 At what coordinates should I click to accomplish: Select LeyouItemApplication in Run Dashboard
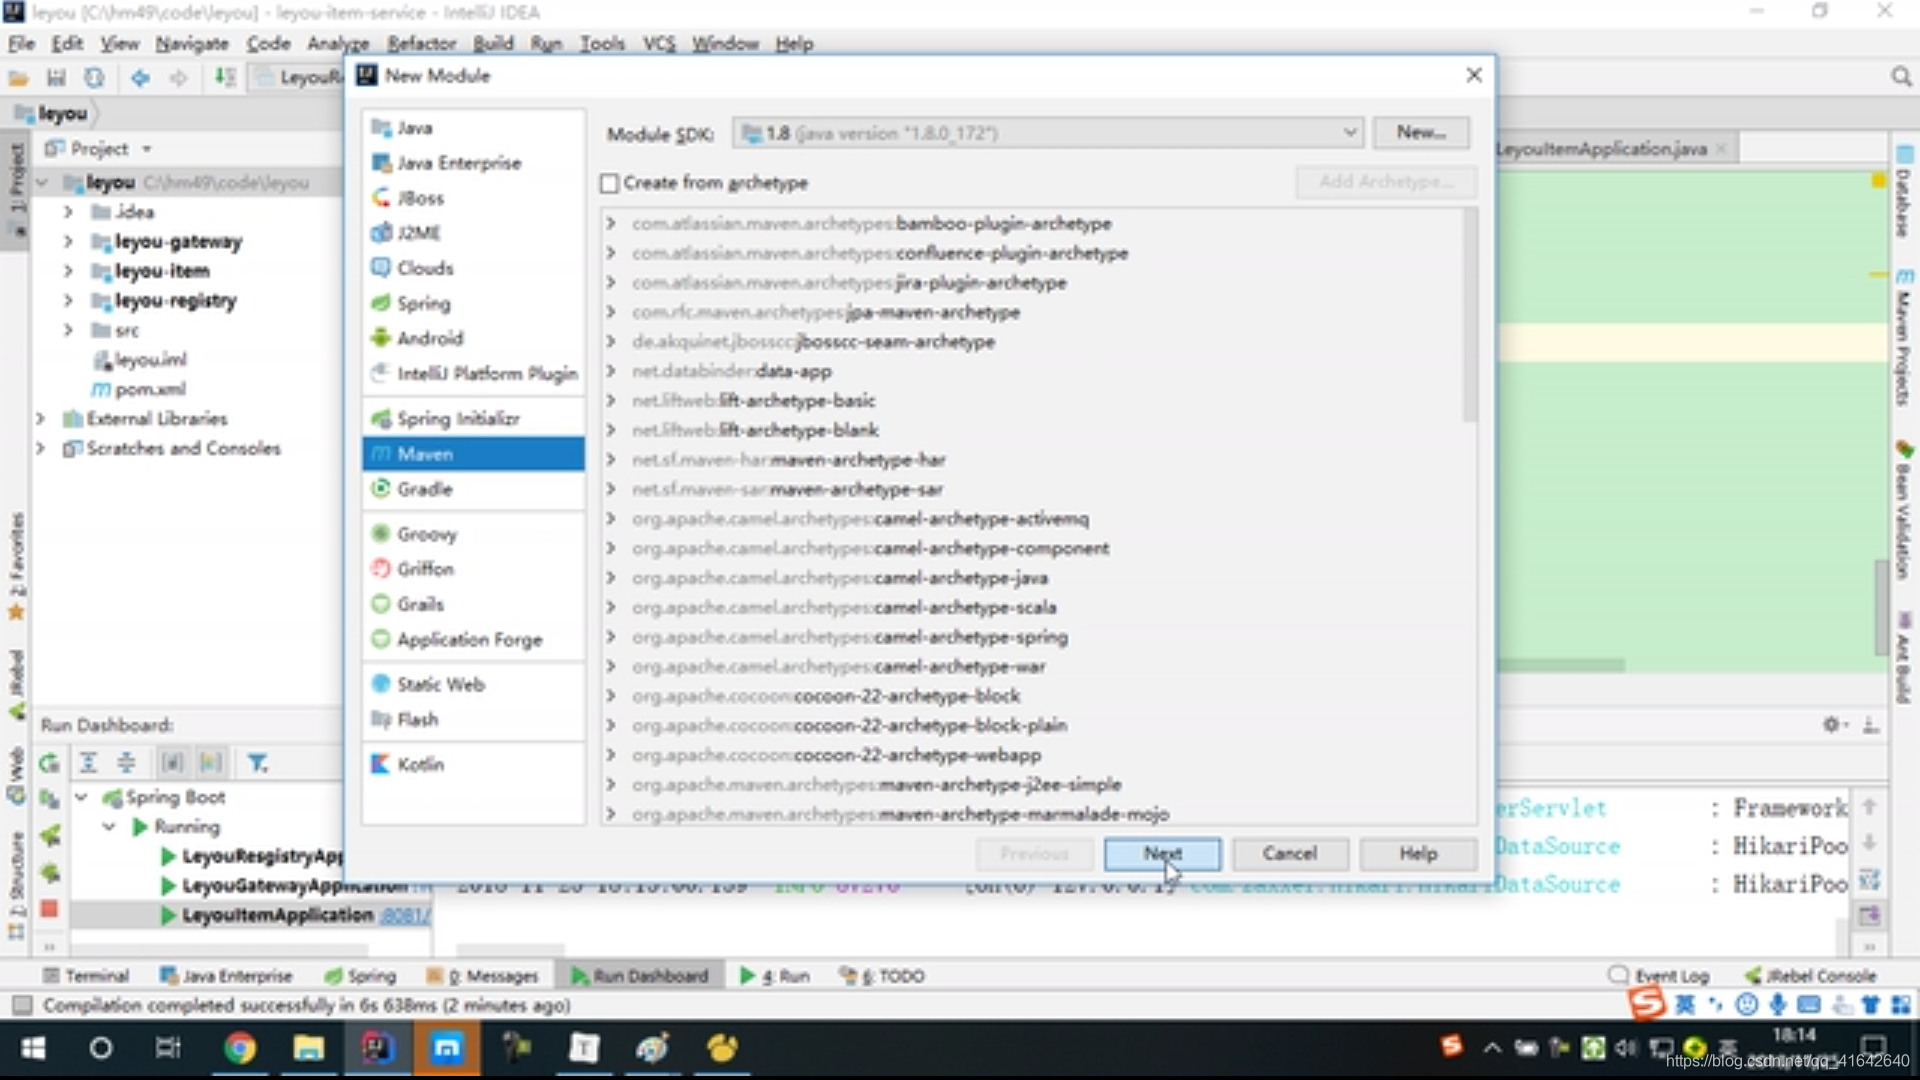(x=277, y=915)
